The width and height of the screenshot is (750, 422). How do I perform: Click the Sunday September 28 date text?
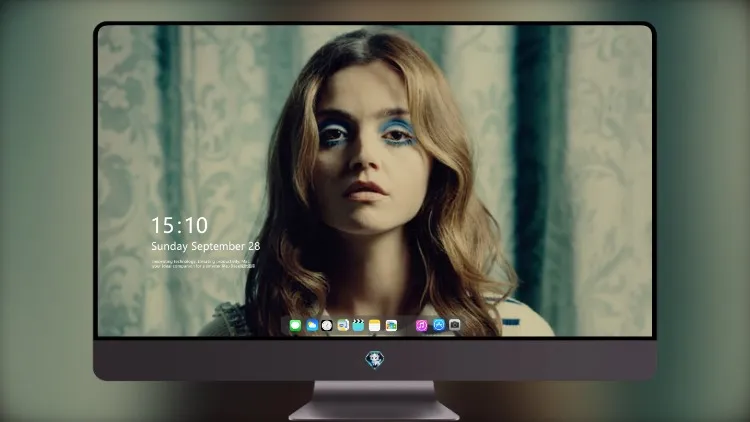coord(206,246)
